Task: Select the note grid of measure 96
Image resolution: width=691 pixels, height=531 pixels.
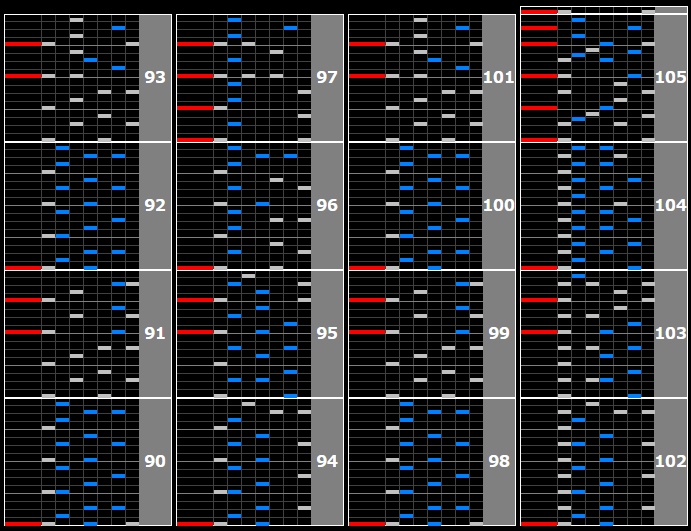Action: point(244,206)
